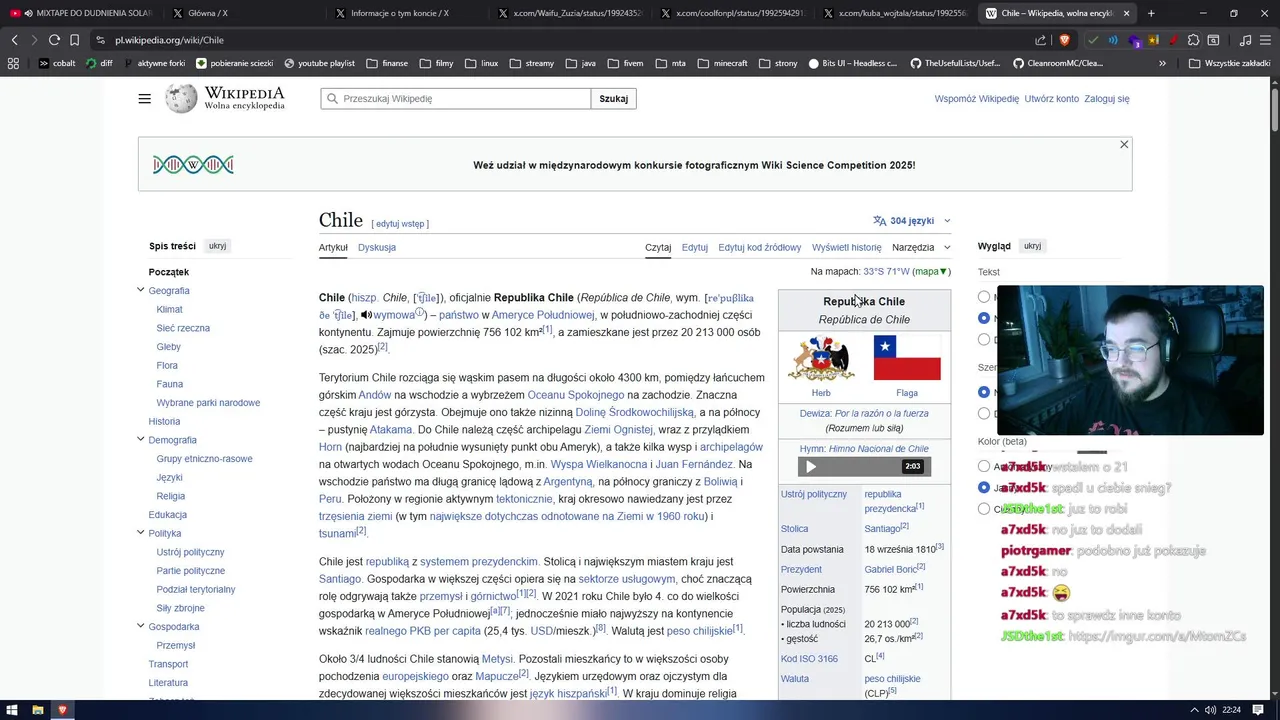Screen dimensions: 1280x720
Task: Play the Himno Nacional de Chile audio
Action: (x=811, y=467)
